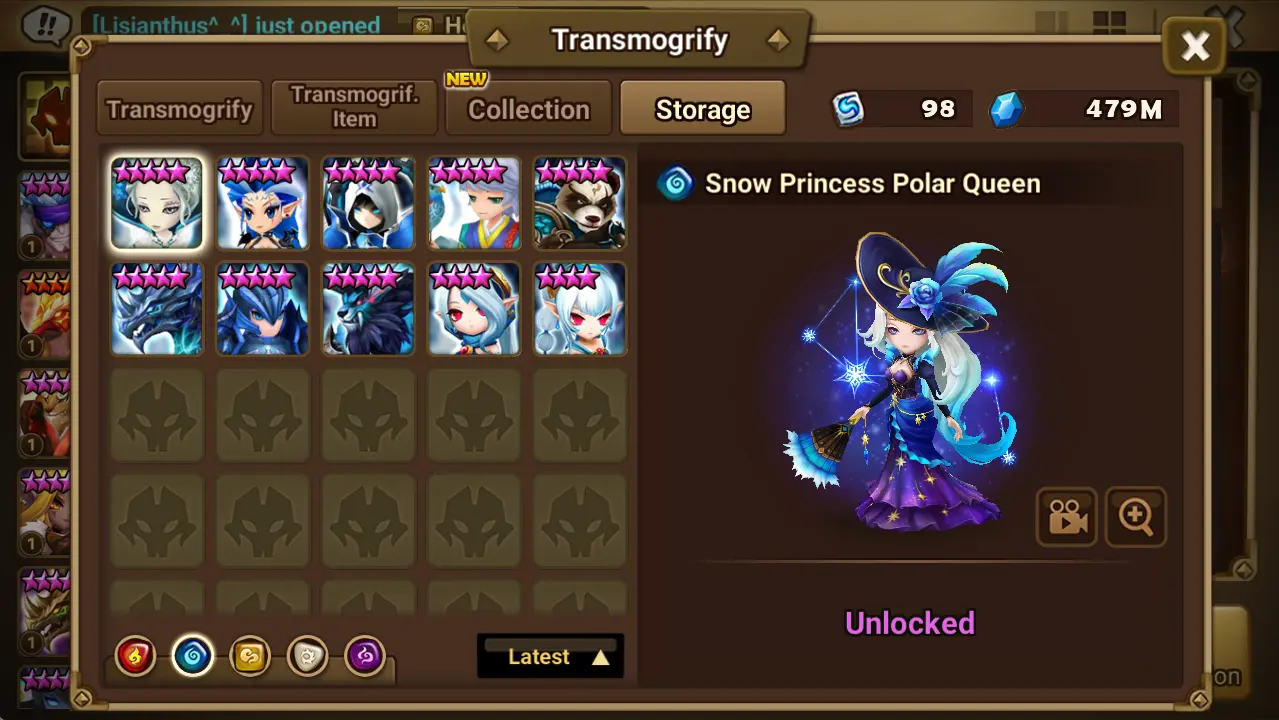The width and height of the screenshot is (1279, 720).
Task: Open the video camera preview icon
Action: pos(1066,516)
